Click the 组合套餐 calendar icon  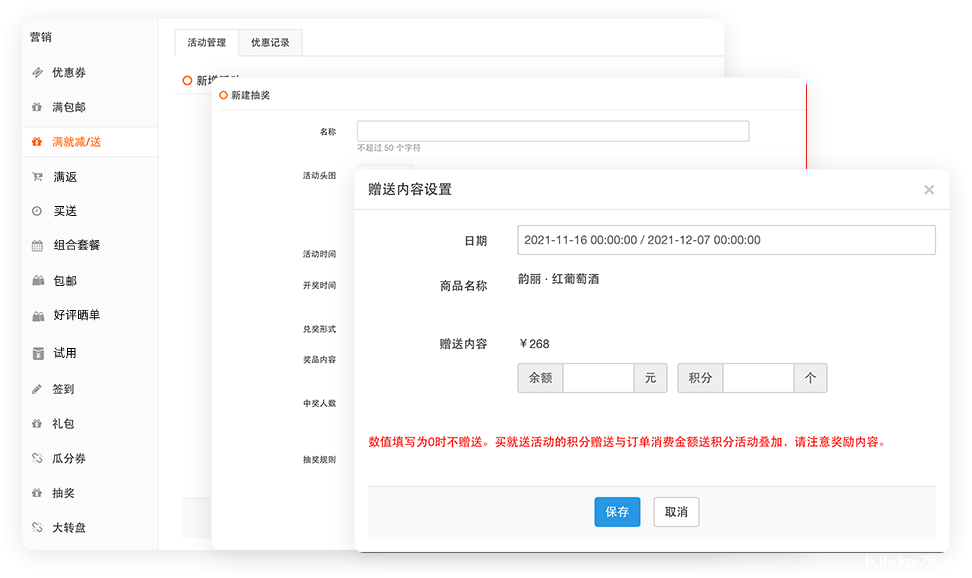(x=37, y=246)
